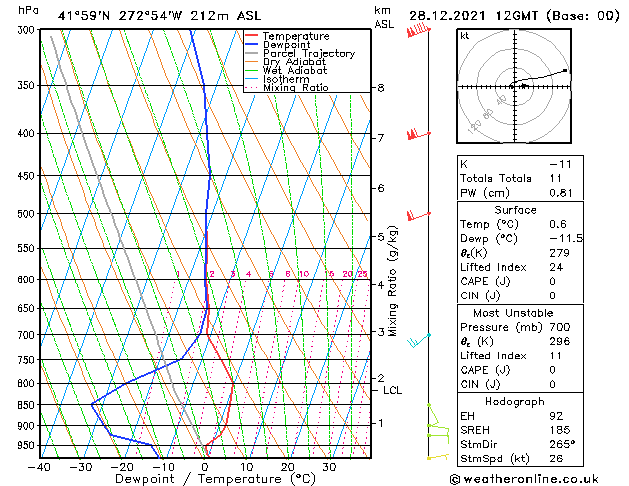Click the 'Most Unstable' section heading
This screenshot has width=629, height=486.
pyautogui.click(x=513, y=313)
